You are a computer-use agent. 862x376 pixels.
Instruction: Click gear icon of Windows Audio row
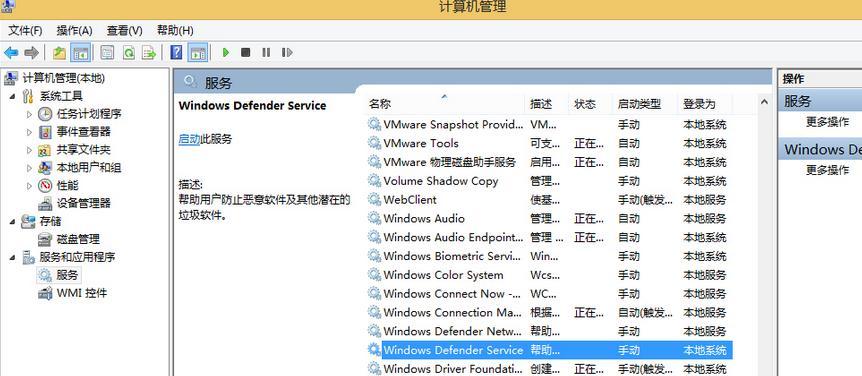pyautogui.click(x=374, y=219)
